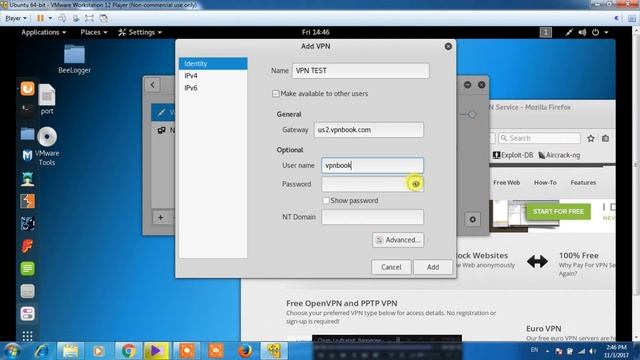Go back in Network settings window

click(x=153, y=85)
